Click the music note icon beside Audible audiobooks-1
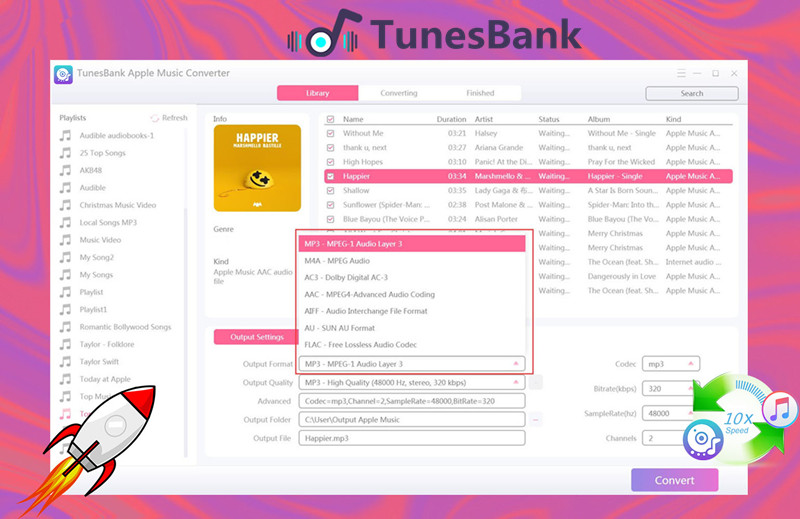The height and width of the screenshot is (519, 800). tap(65, 135)
